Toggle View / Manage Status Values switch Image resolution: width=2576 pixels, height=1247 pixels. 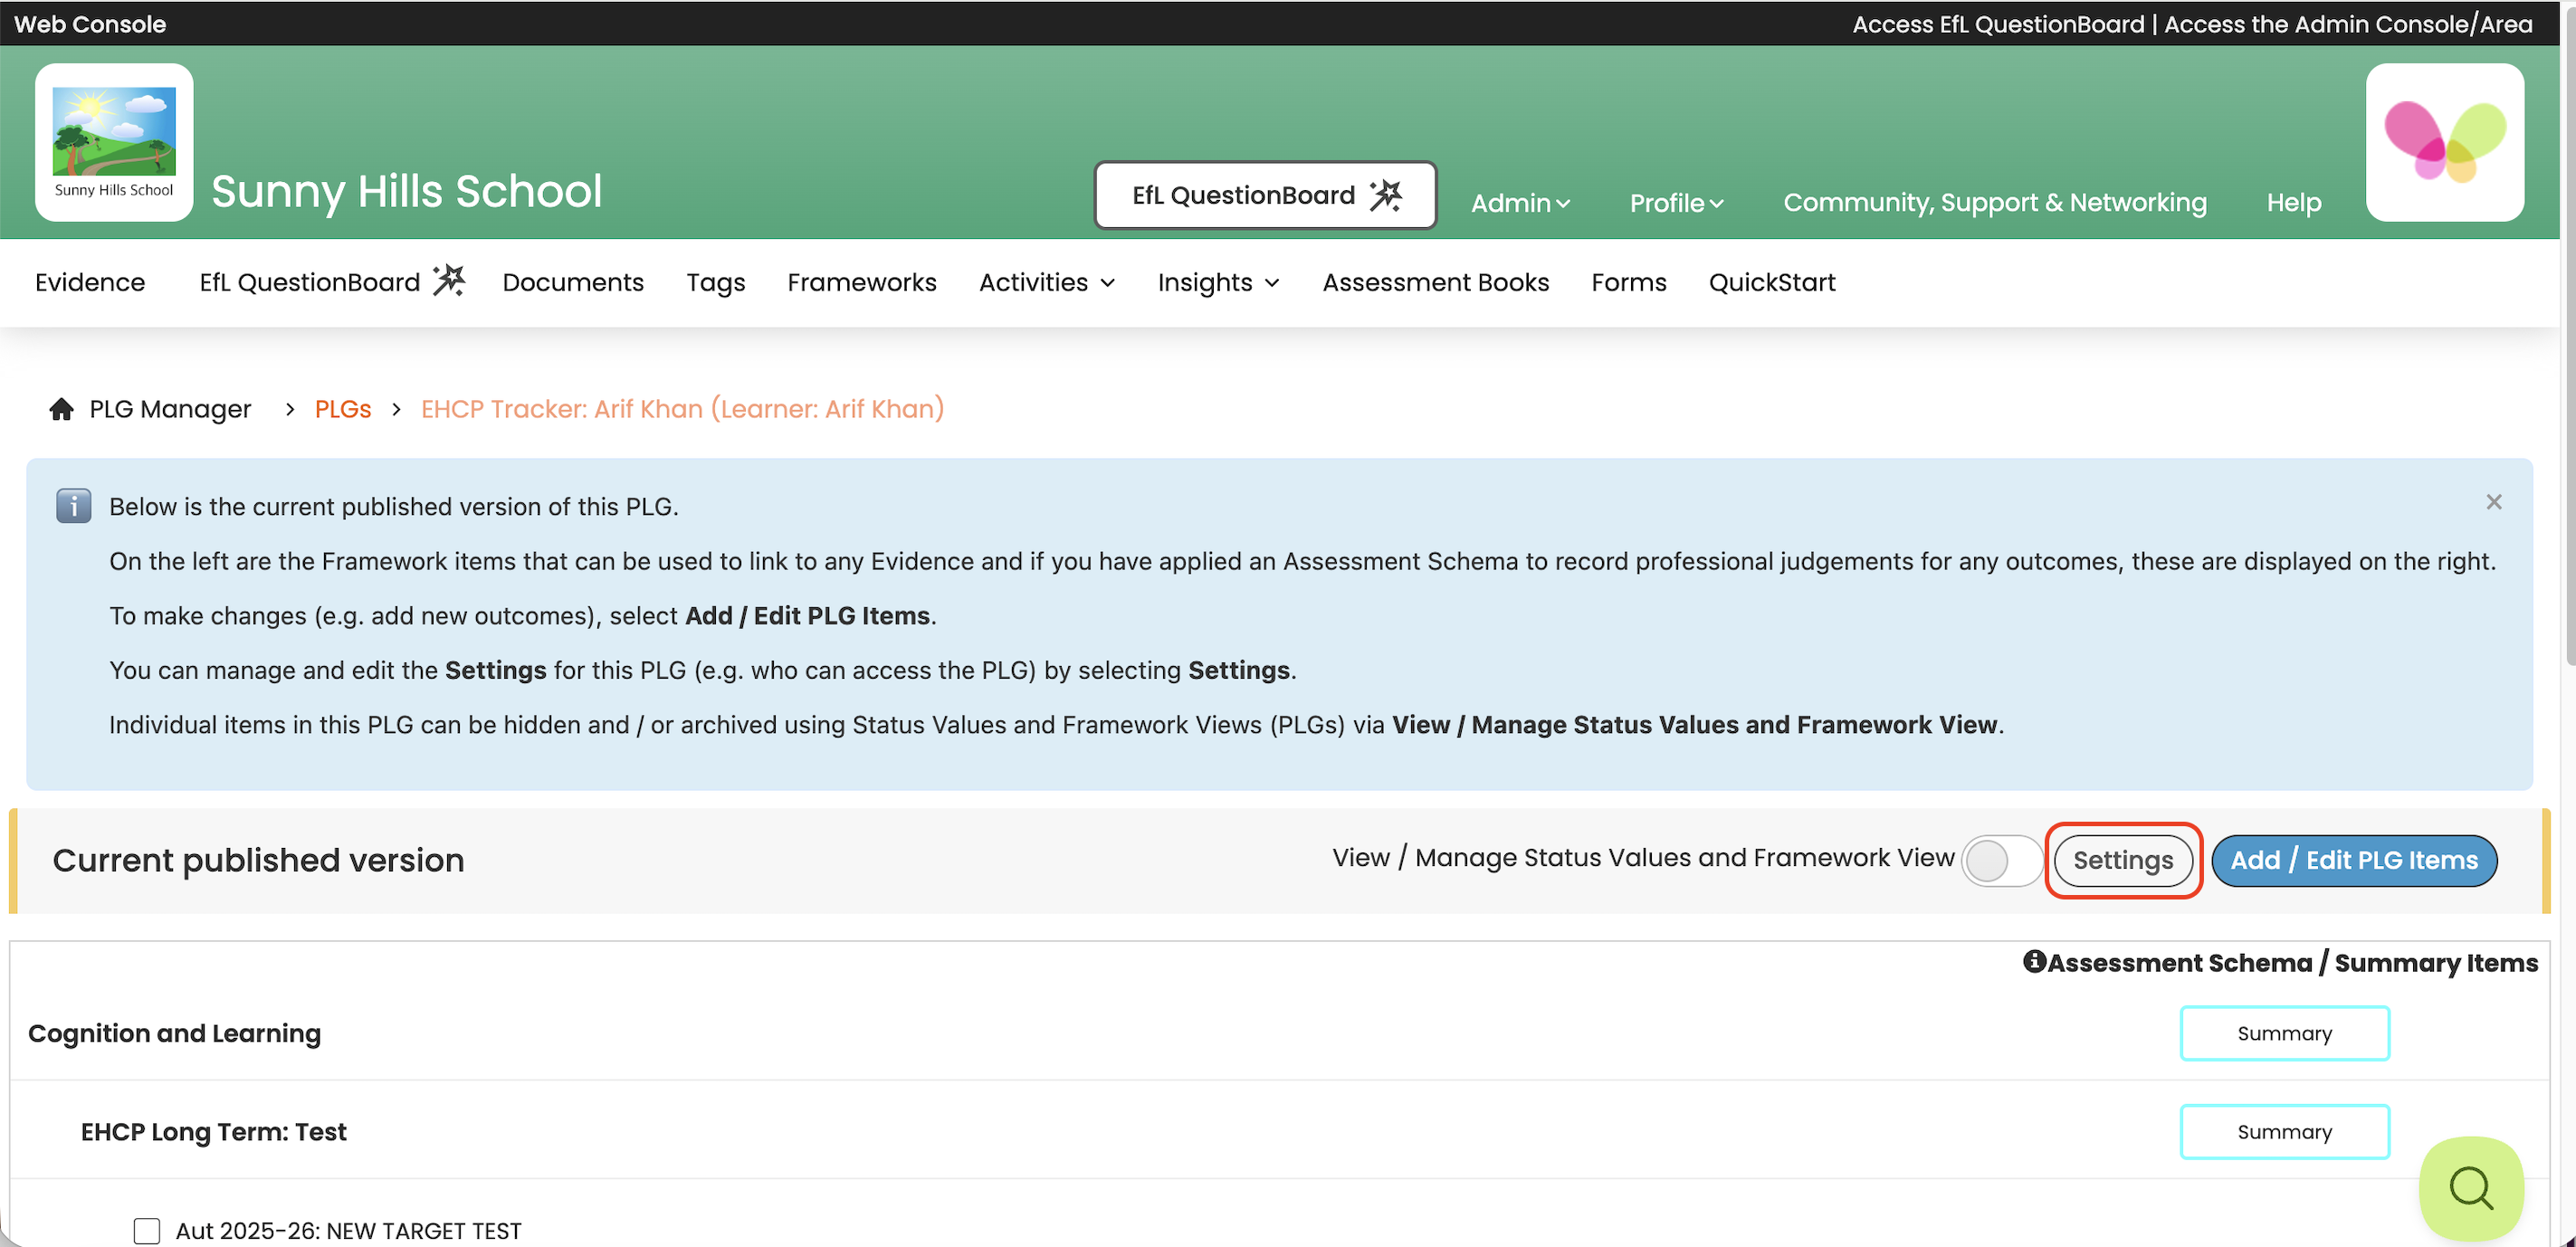[x=2001, y=860]
